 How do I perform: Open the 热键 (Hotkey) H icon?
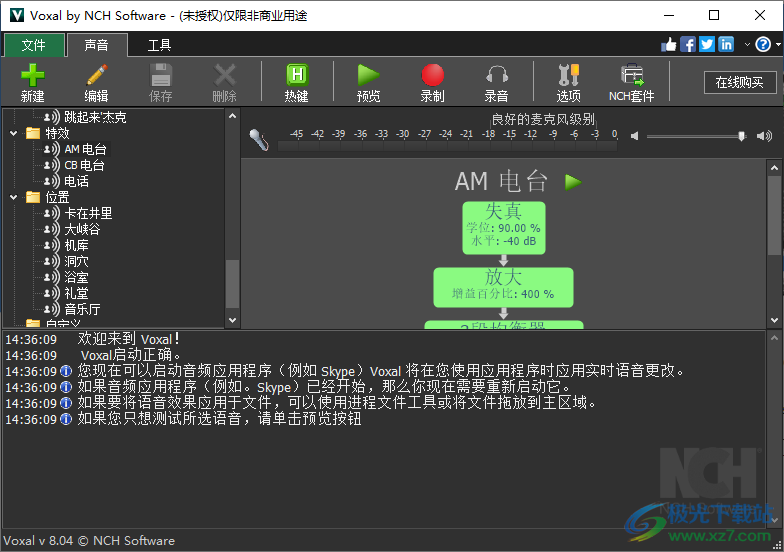297,76
